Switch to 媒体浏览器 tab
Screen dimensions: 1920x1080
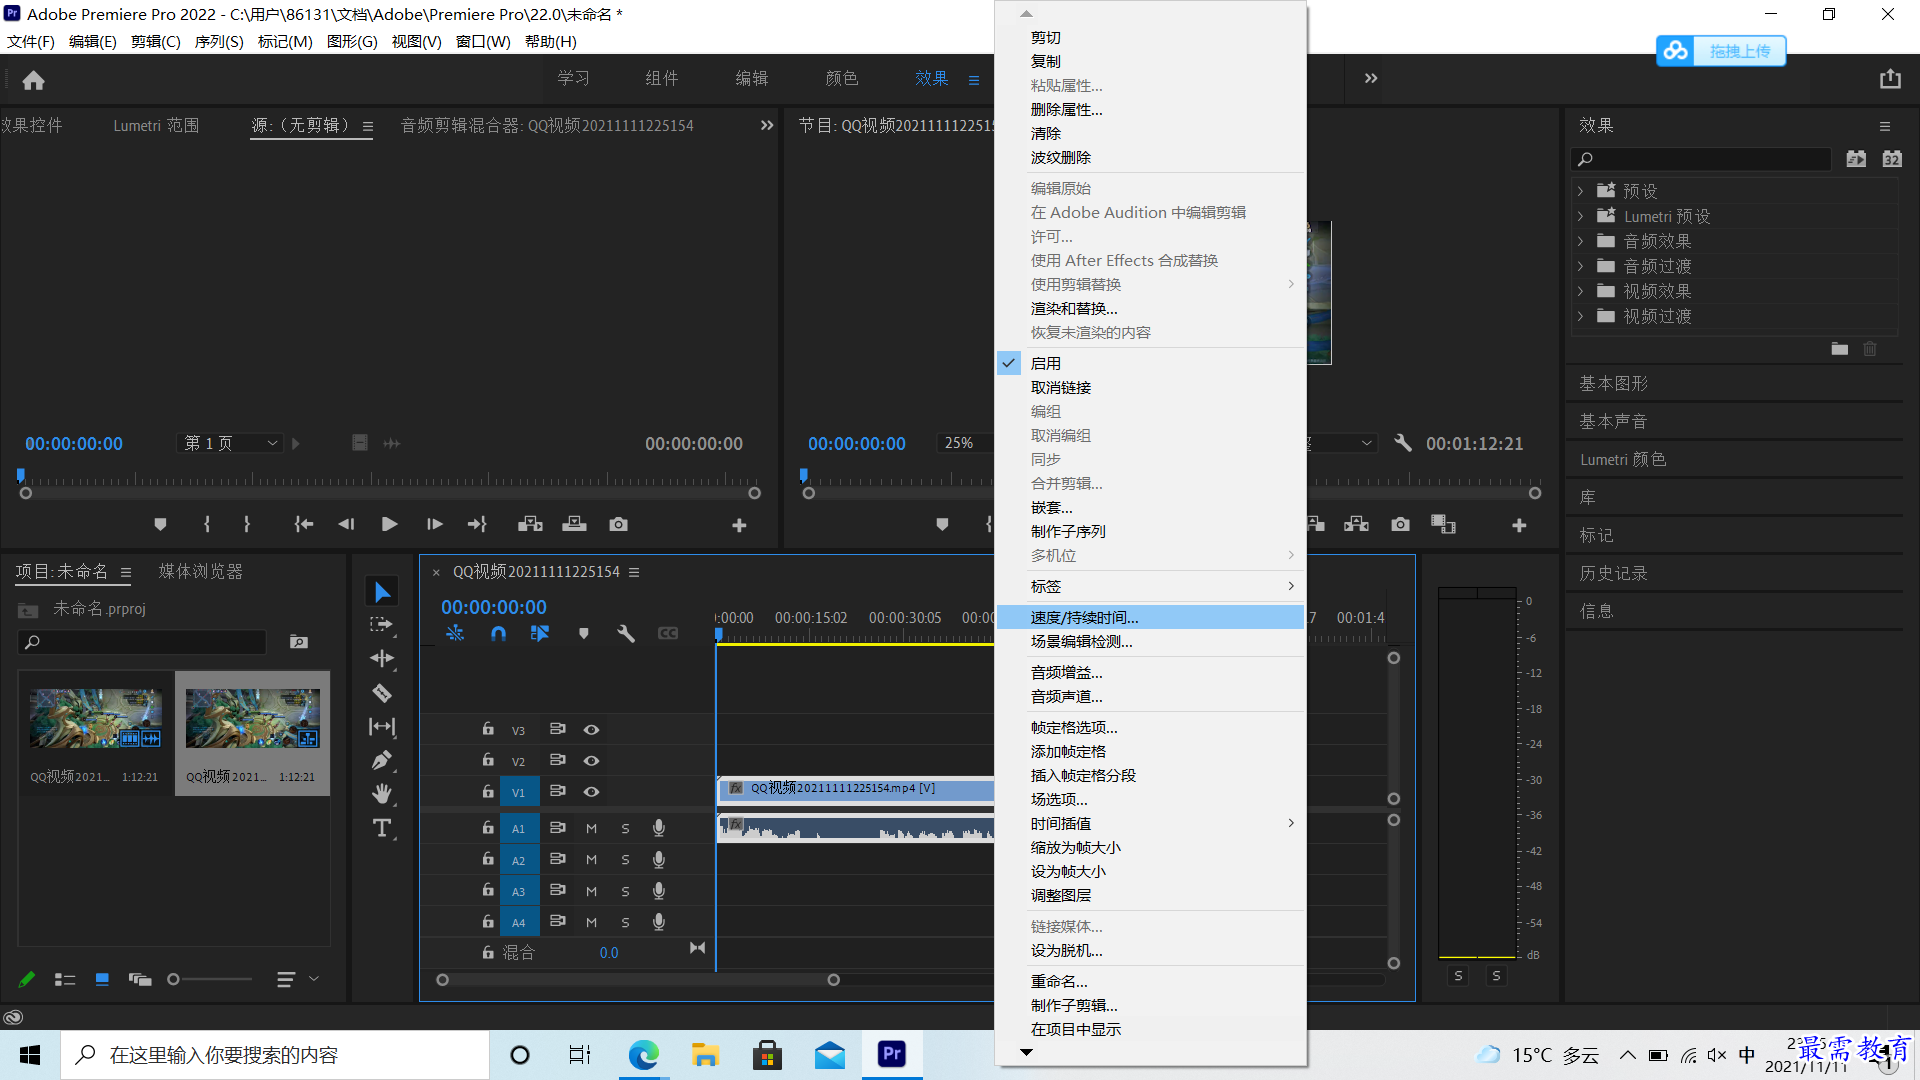(x=200, y=571)
